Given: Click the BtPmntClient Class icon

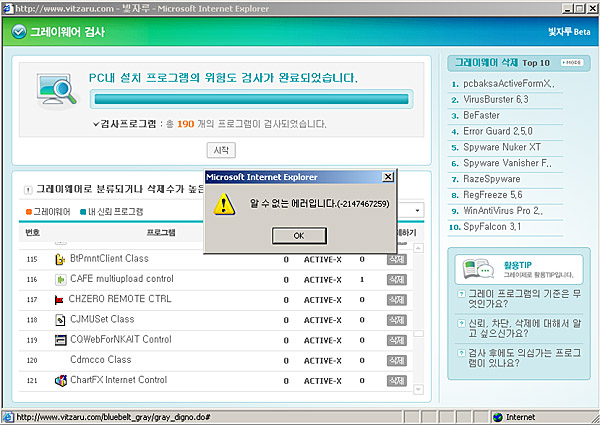Looking at the screenshot, I should point(60,259).
